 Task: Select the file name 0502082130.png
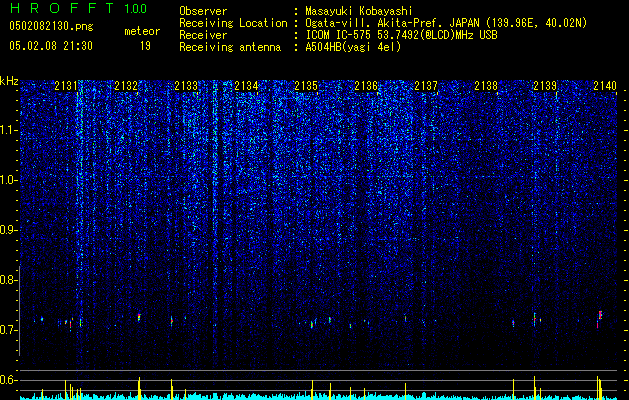point(51,26)
